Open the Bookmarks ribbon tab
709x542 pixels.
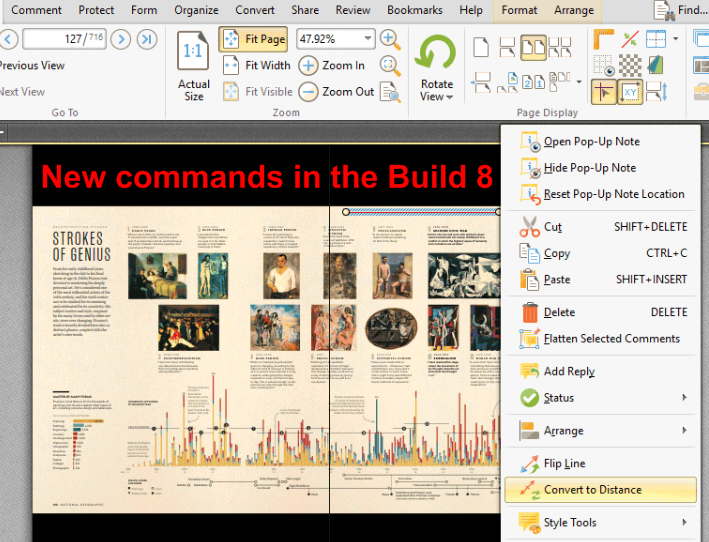coord(415,10)
